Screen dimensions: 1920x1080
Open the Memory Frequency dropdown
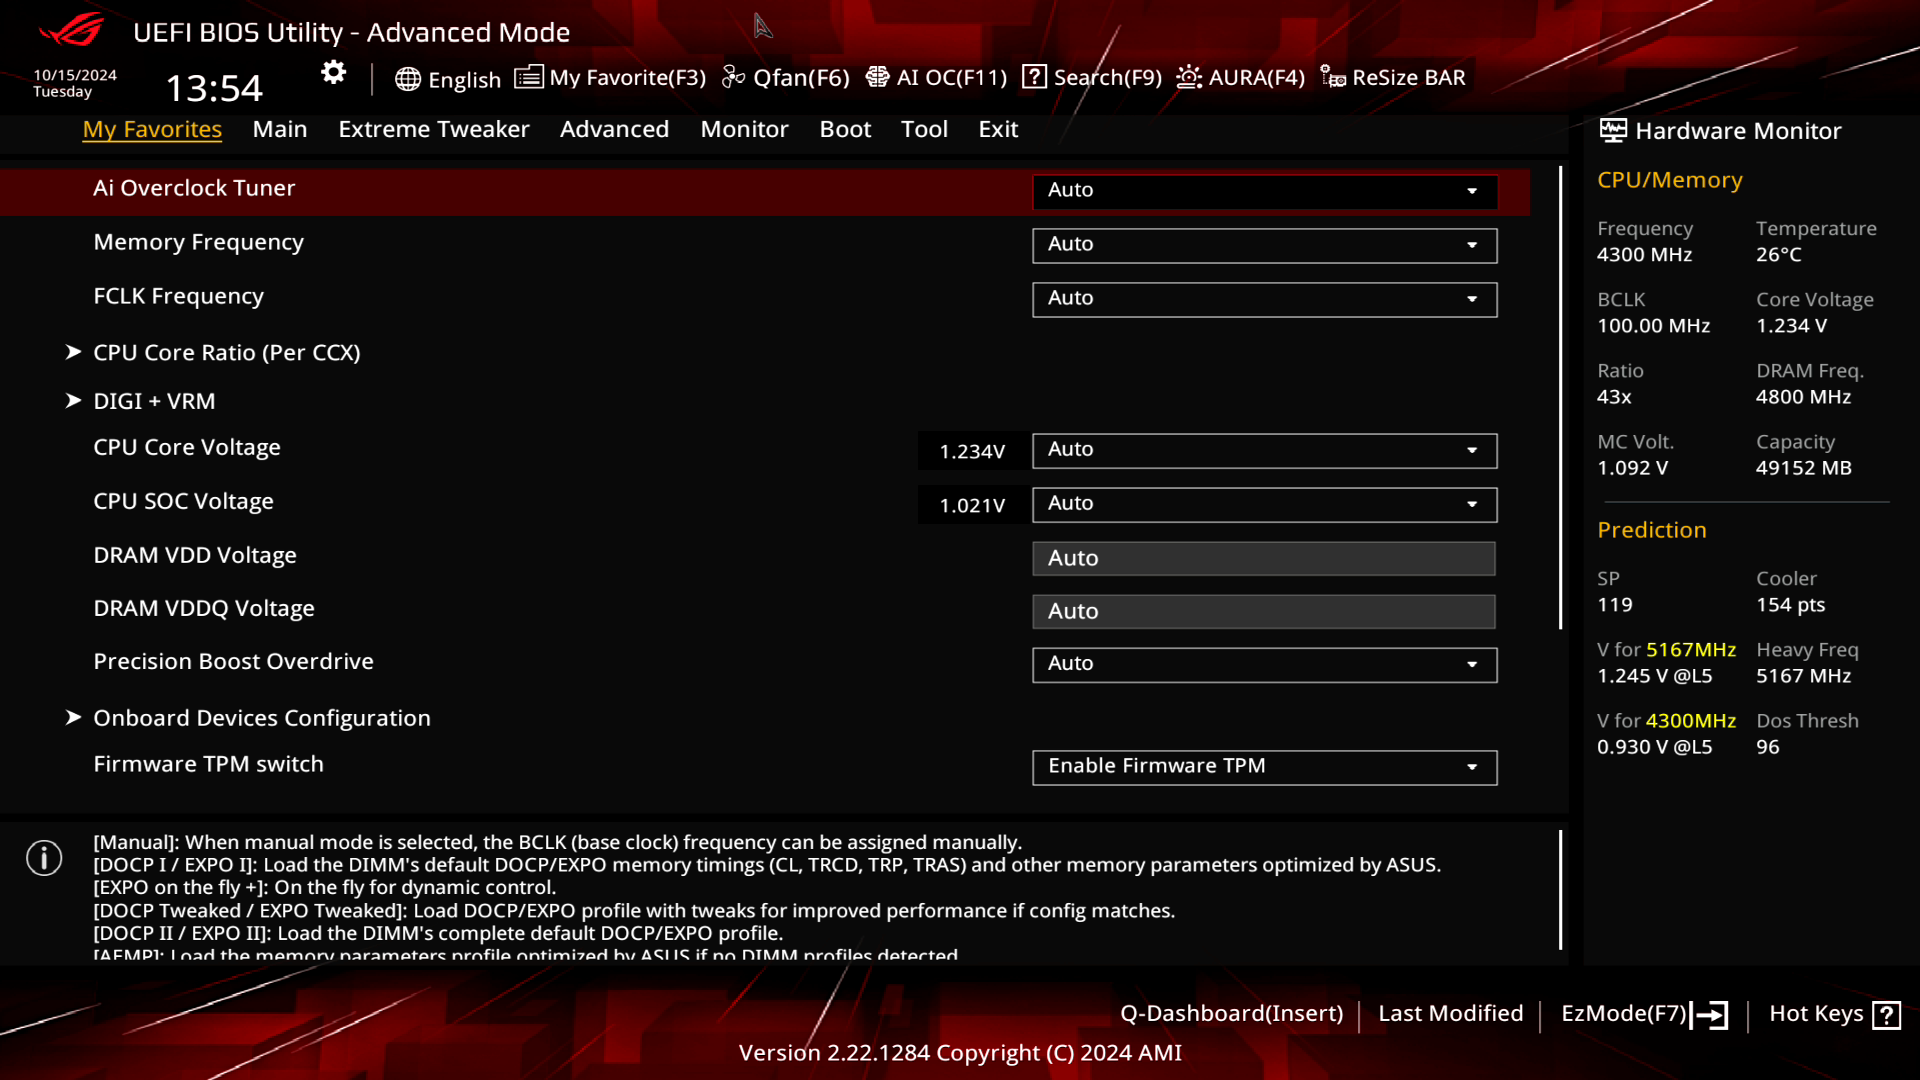(x=1264, y=245)
